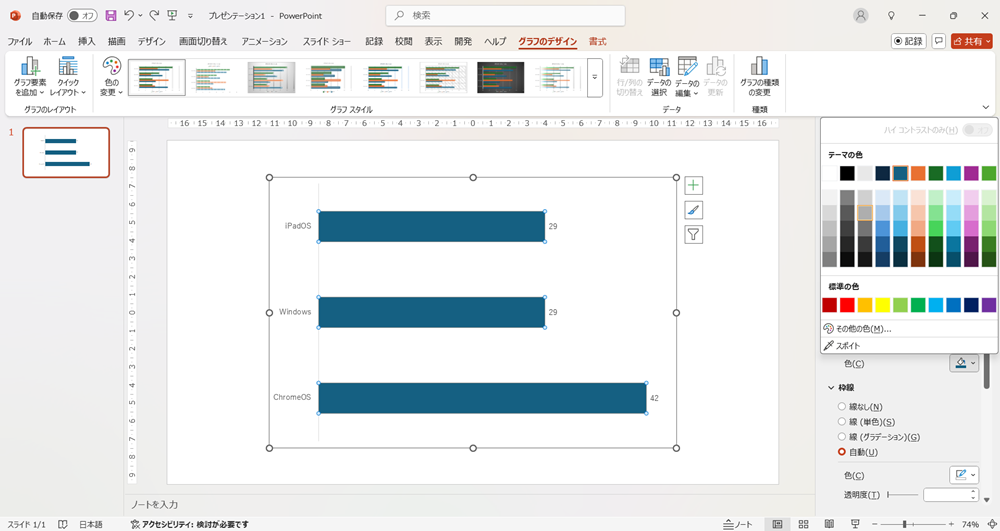Viewport: 1000px width, 531px height.
Task: Click the lightbulb ideas icon
Action: (x=892, y=16)
